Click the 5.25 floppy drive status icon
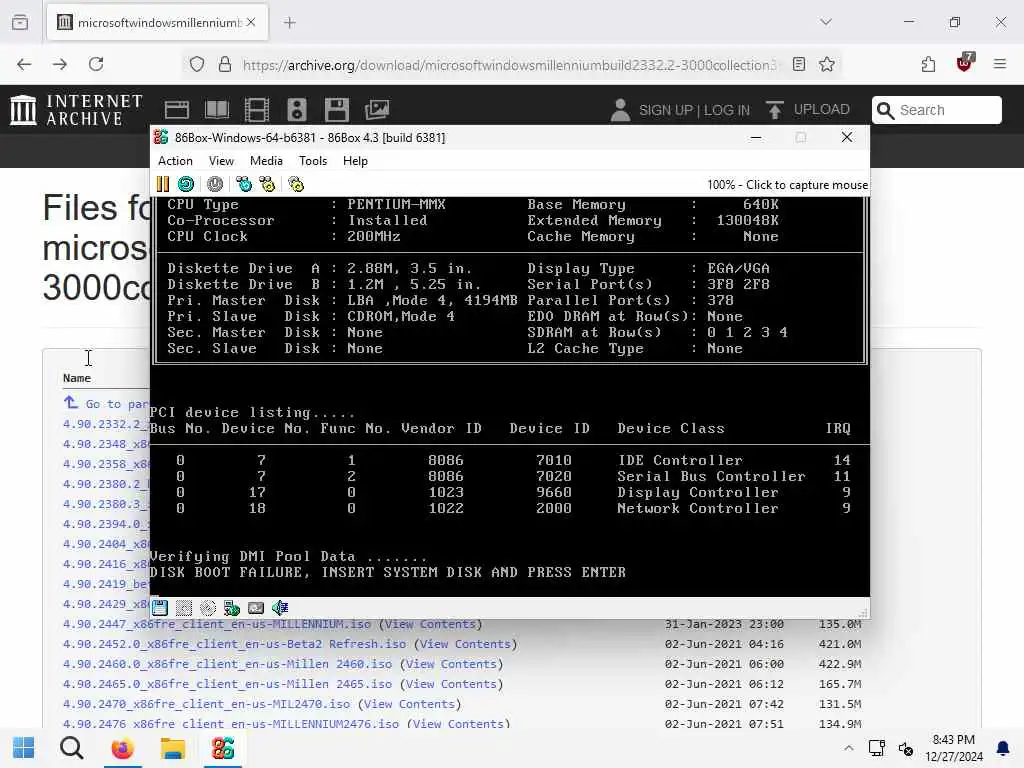This screenshot has width=1024, height=768. [184, 608]
